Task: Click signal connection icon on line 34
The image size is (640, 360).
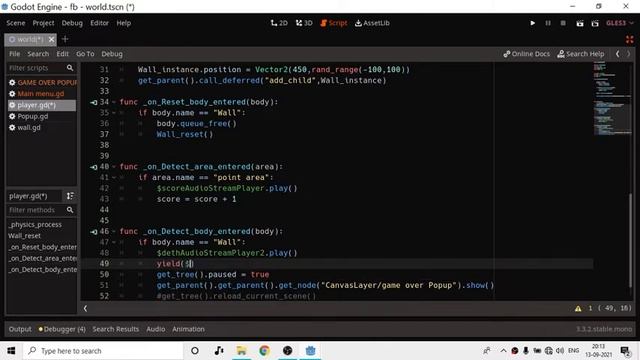Action: pyautogui.click(x=94, y=102)
